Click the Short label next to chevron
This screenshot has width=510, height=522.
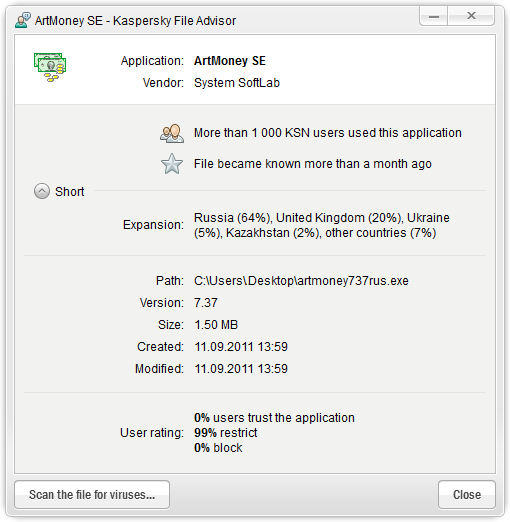point(69,192)
